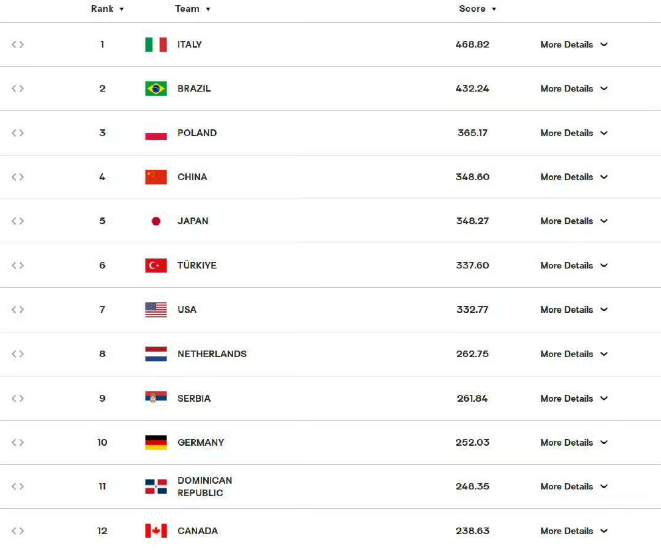The height and width of the screenshot is (552, 661).
Task: Show More Details for Germany
Action: 574,443
